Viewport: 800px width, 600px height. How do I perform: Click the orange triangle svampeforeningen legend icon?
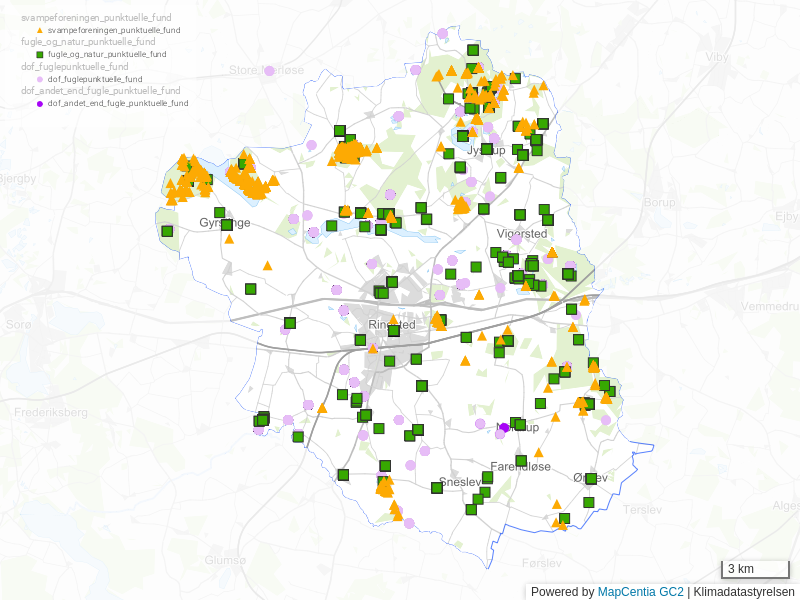(x=39, y=31)
